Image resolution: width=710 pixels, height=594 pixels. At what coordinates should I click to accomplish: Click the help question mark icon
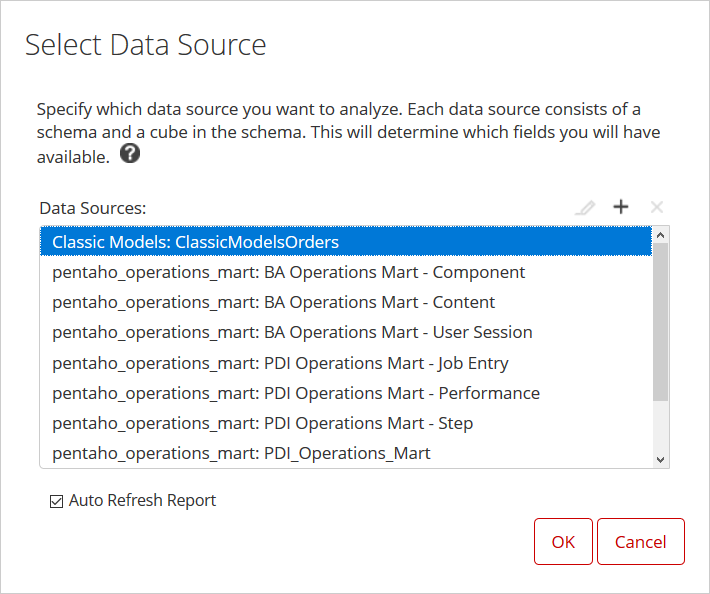click(130, 155)
